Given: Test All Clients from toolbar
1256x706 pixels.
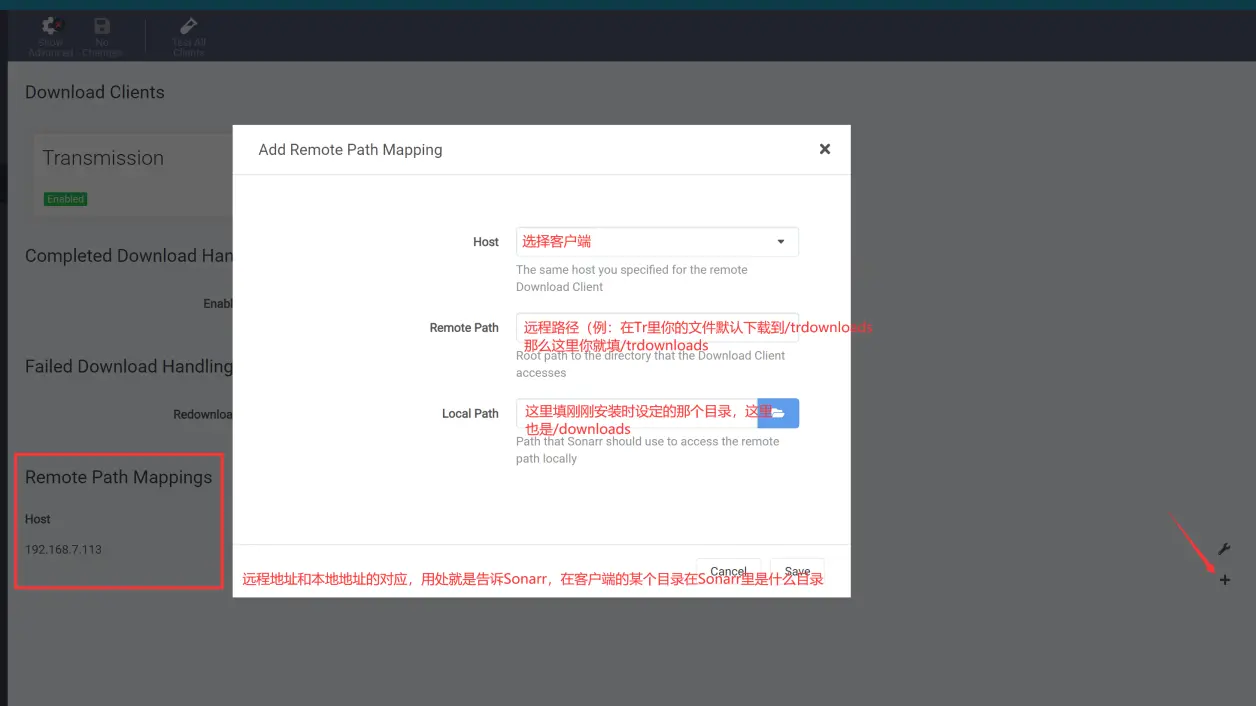Looking at the screenshot, I should pyautogui.click(x=189, y=36).
